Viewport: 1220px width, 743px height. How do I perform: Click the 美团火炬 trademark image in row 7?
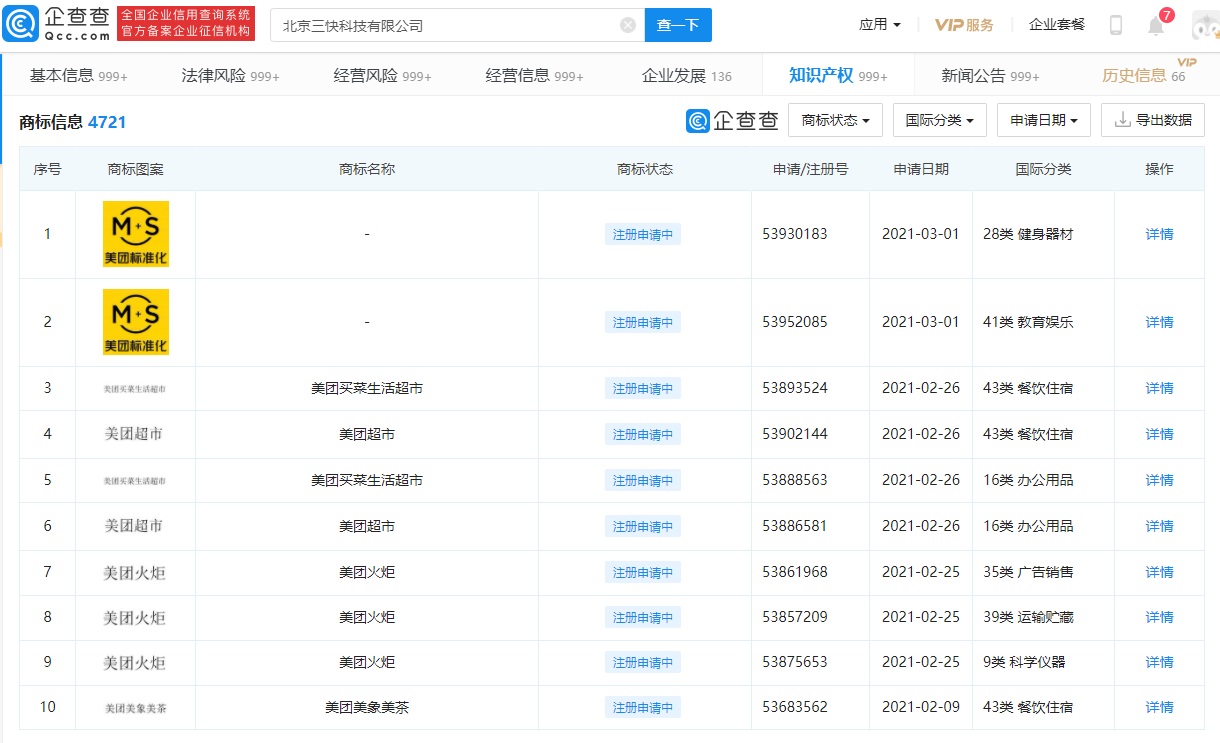point(135,573)
